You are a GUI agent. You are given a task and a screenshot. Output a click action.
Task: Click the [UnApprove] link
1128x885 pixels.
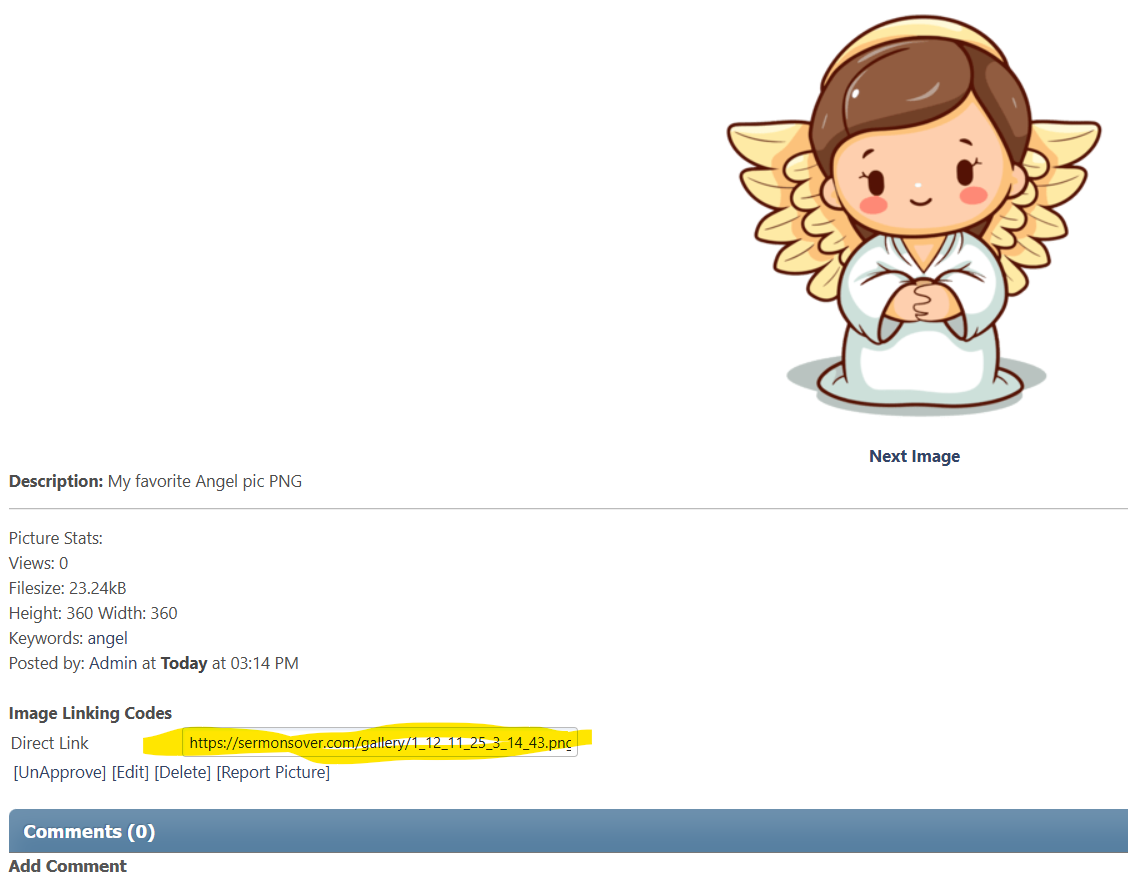[59, 772]
